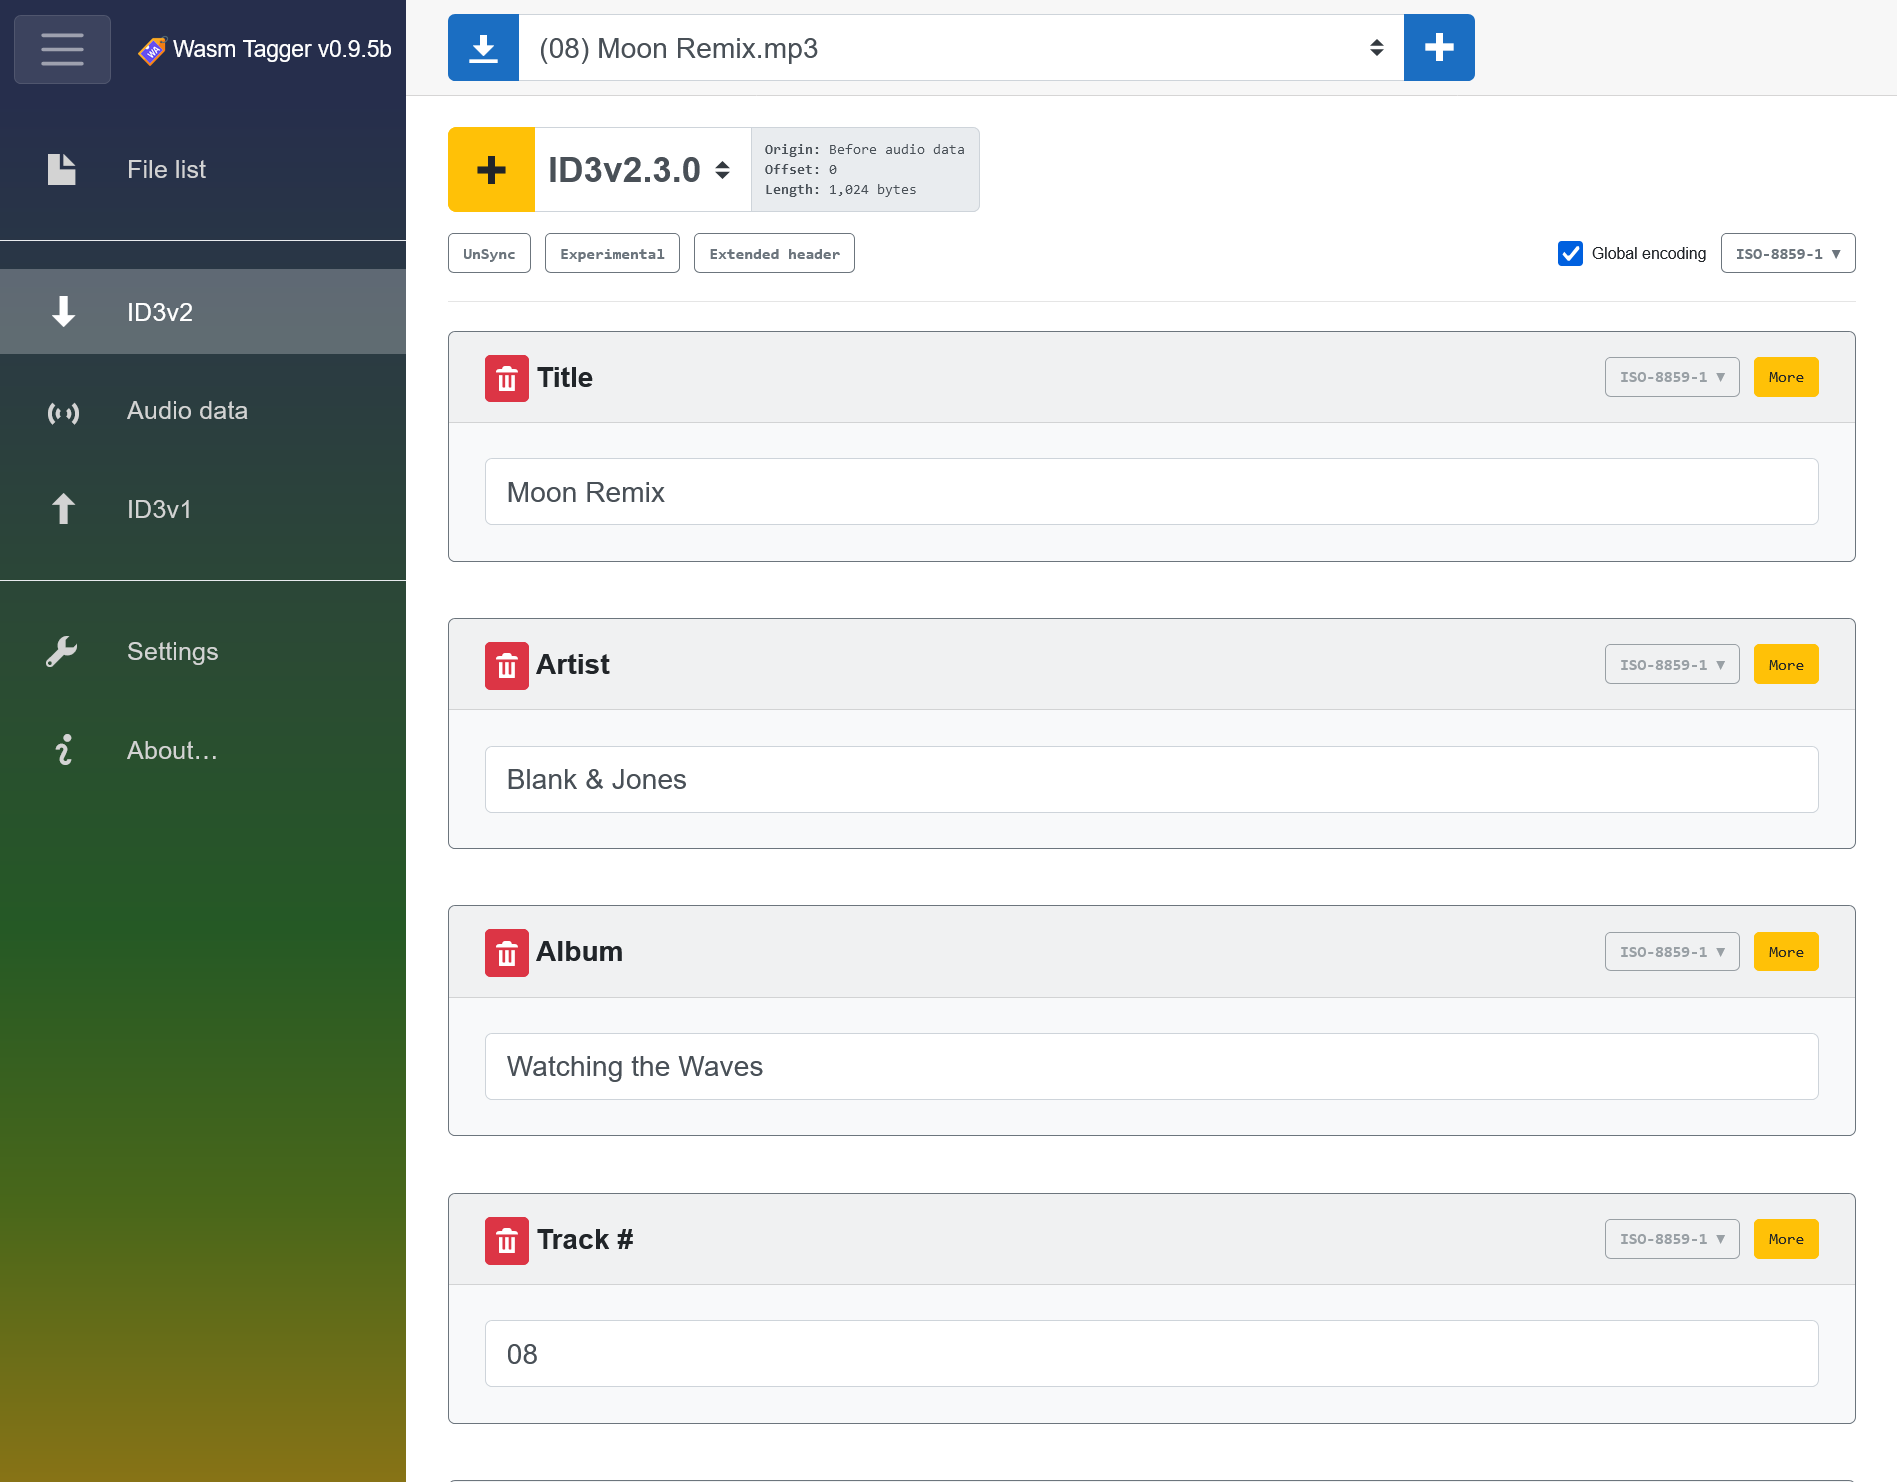This screenshot has height=1482, width=1897.
Task: Toggle the UnSync flag
Action: (x=489, y=254)
